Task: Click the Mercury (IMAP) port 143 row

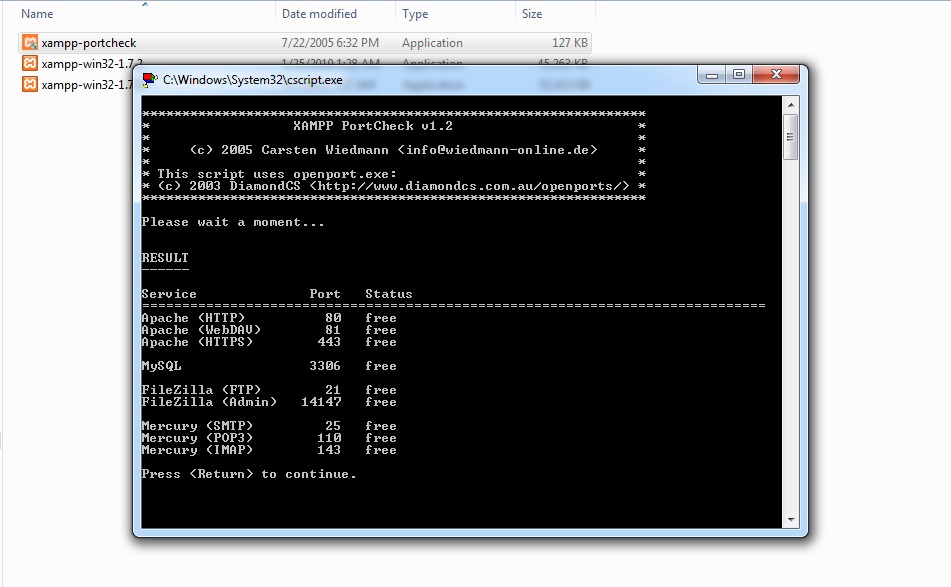Action: coord(269,450)
